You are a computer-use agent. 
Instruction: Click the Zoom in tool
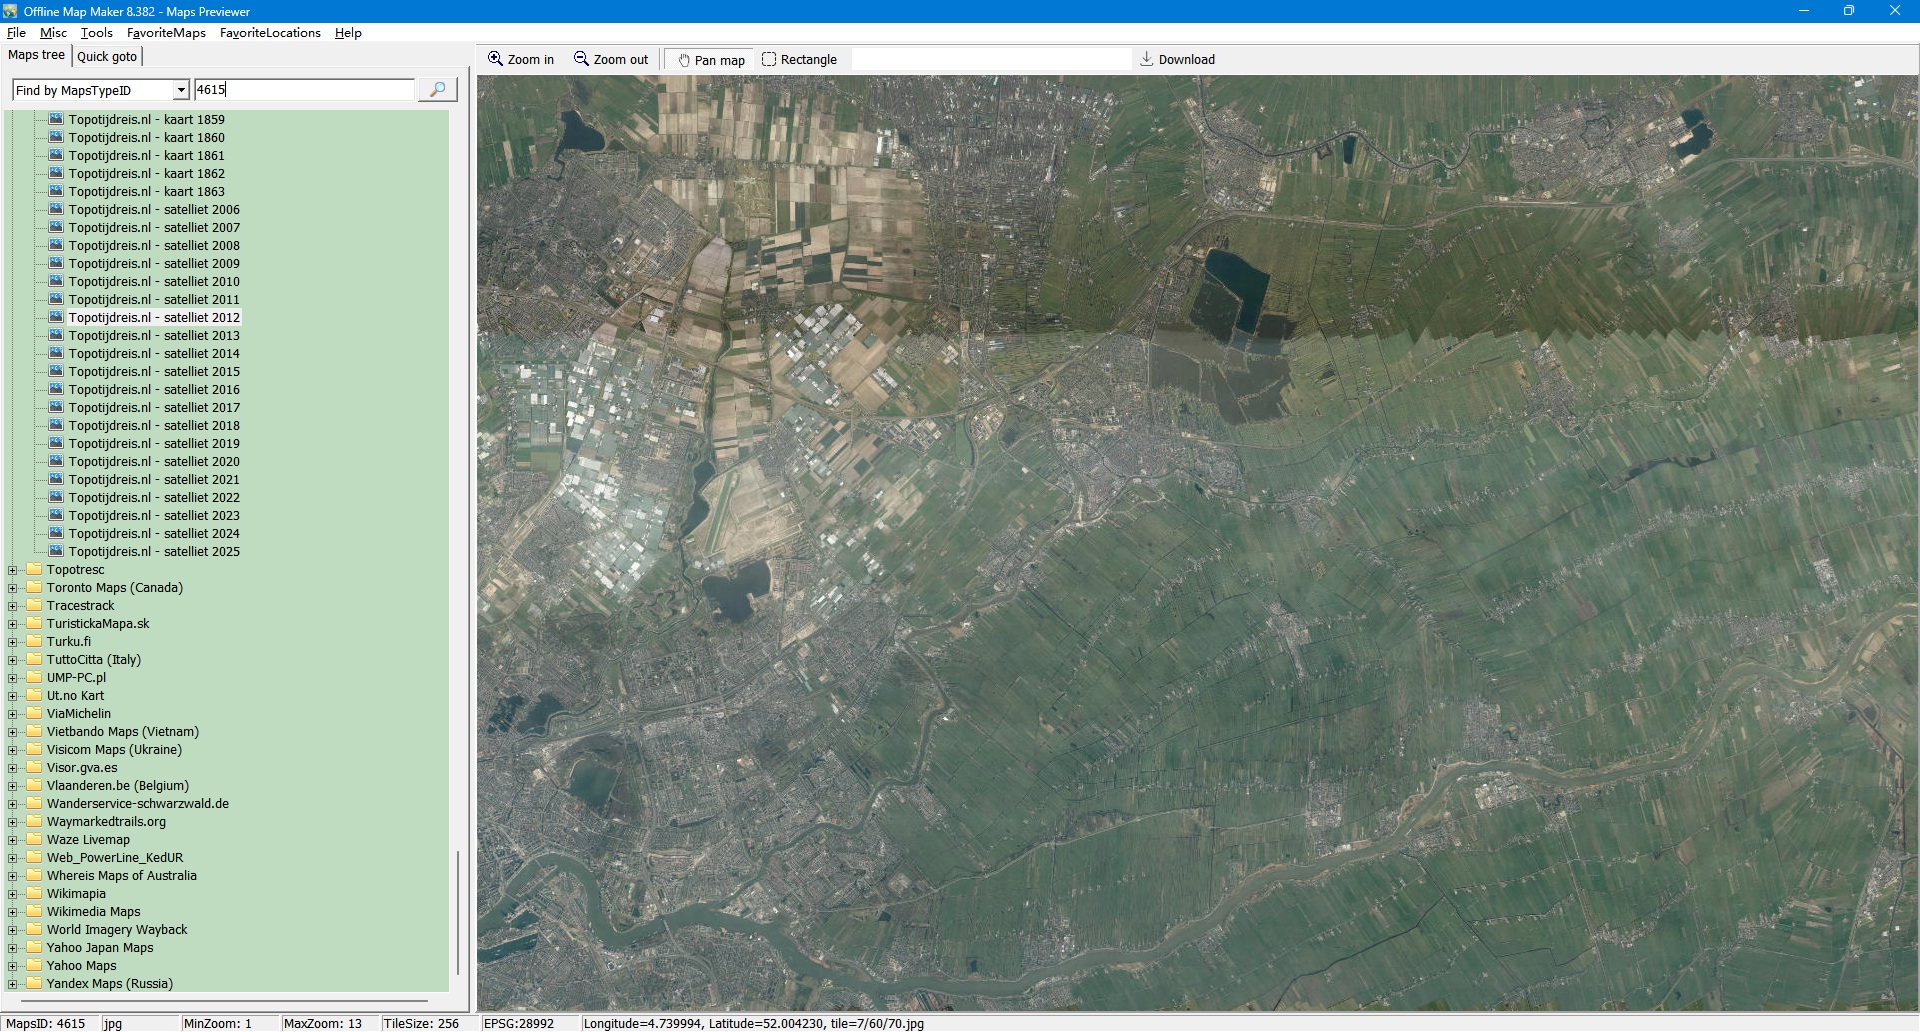(x=520, y=60)
